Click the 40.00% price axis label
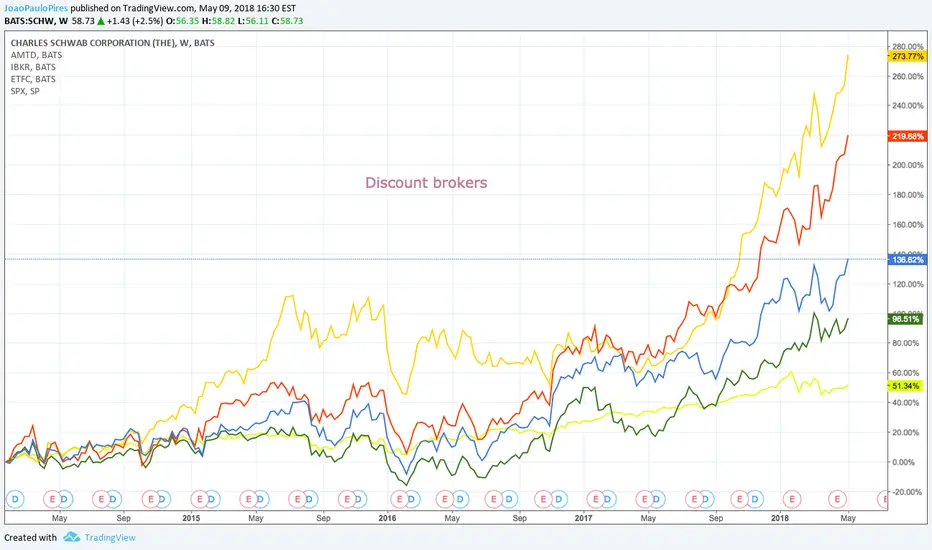Screen dimensions: 932x550 point(906,403)
